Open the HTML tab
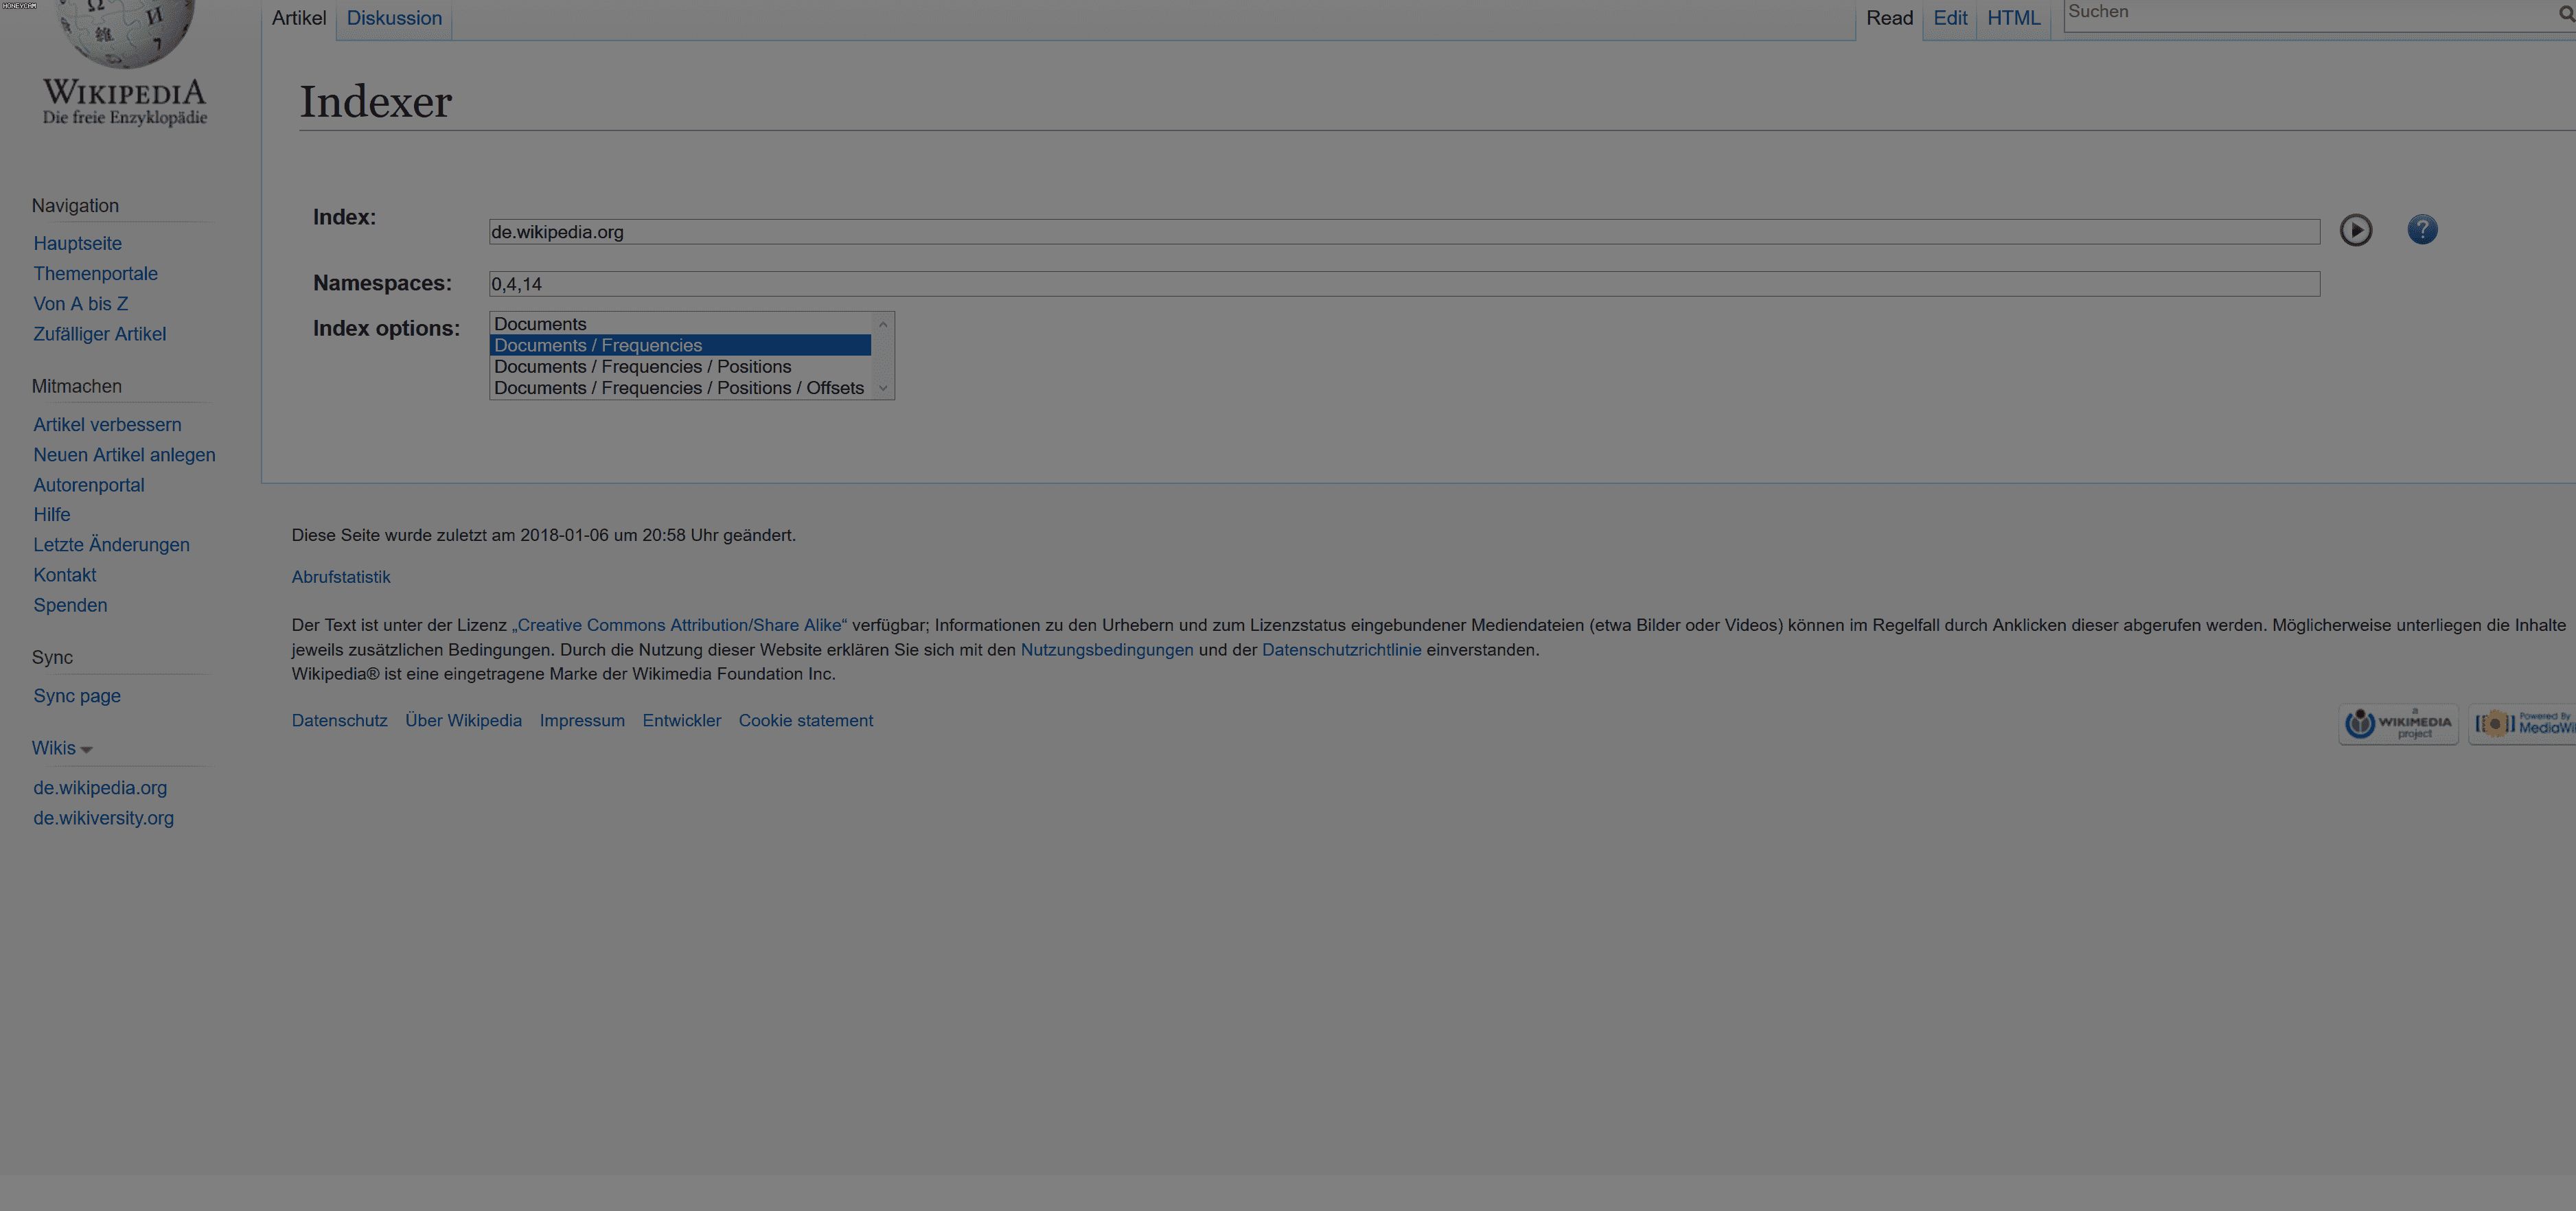 tap(2013, 18)
